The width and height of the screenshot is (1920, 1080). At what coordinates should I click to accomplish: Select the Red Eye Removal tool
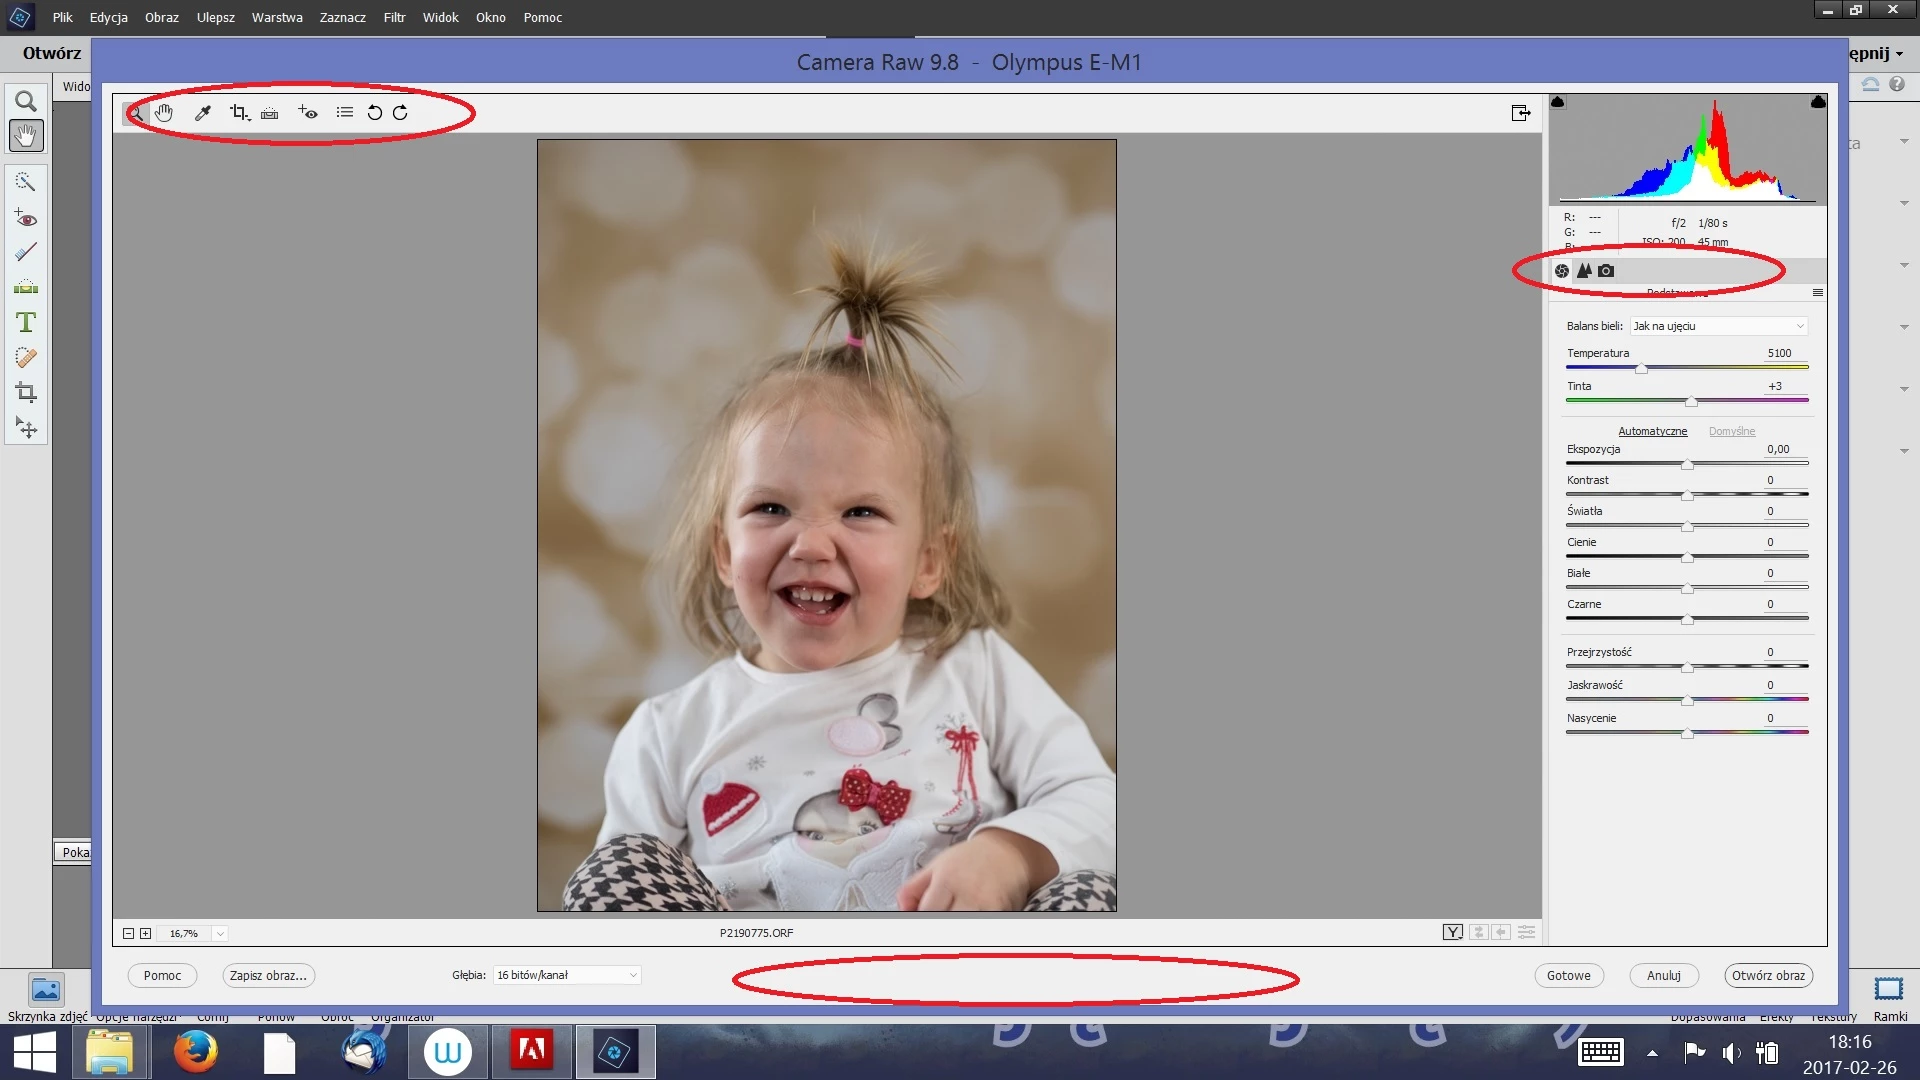click(308, 113)
